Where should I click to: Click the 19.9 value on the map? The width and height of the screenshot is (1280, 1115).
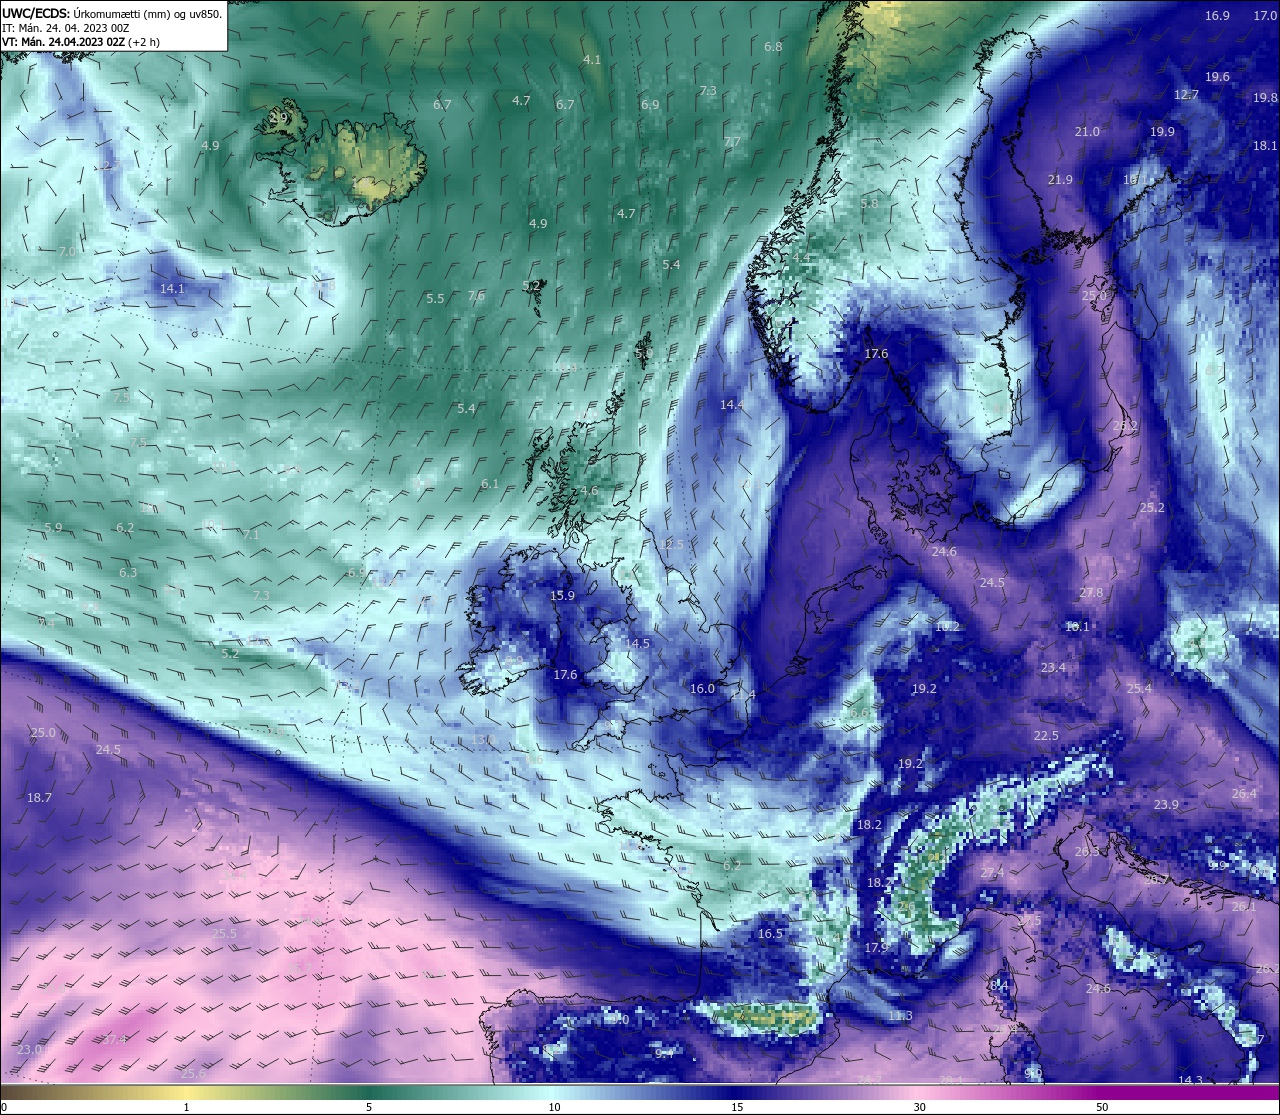tap(1162, 132)
